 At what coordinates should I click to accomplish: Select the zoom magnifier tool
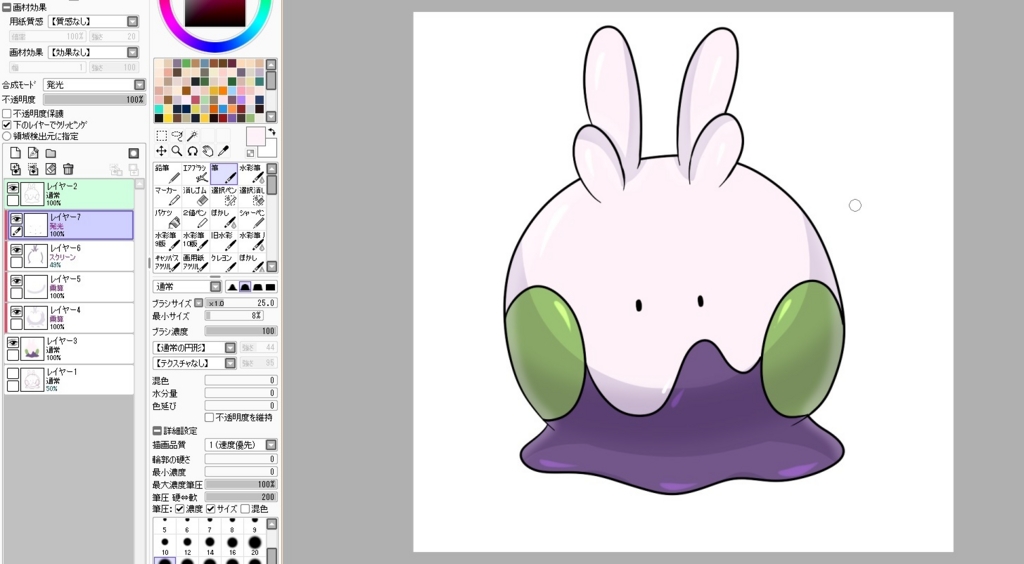point(177,151)
